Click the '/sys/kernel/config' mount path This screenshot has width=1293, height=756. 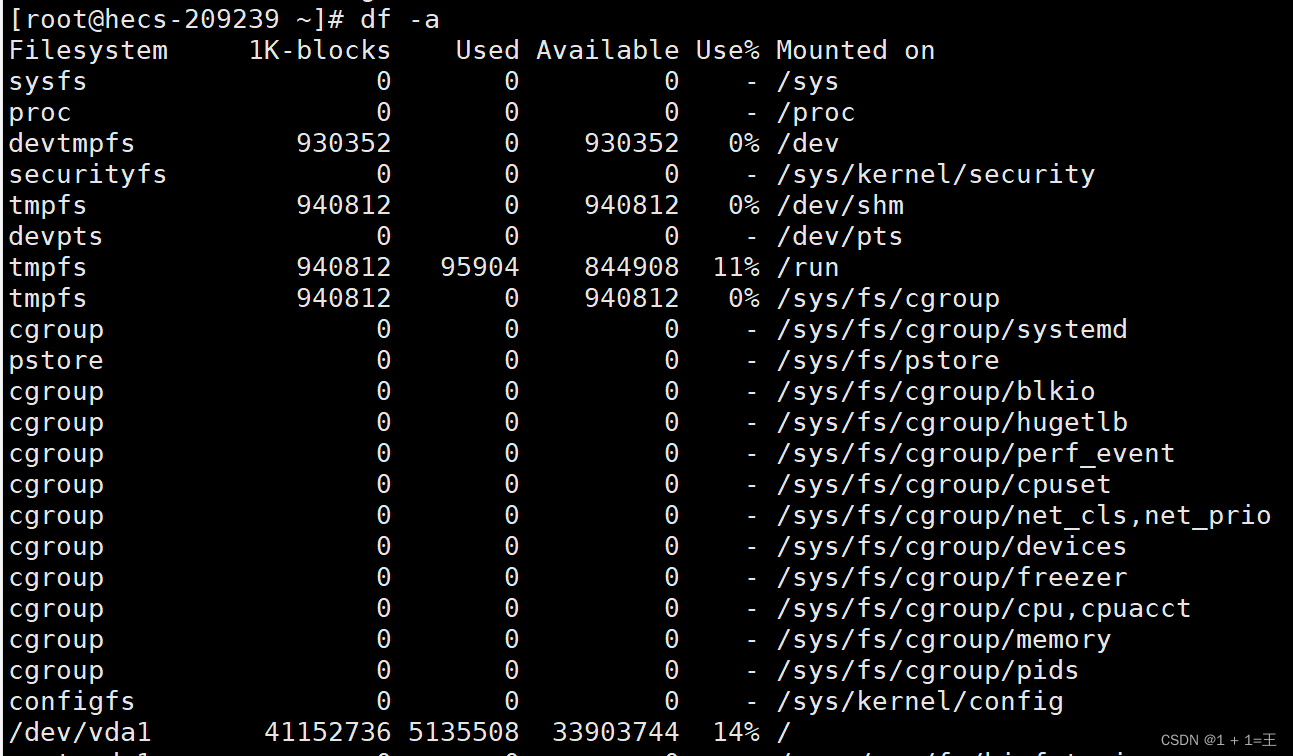coord(920,701)
